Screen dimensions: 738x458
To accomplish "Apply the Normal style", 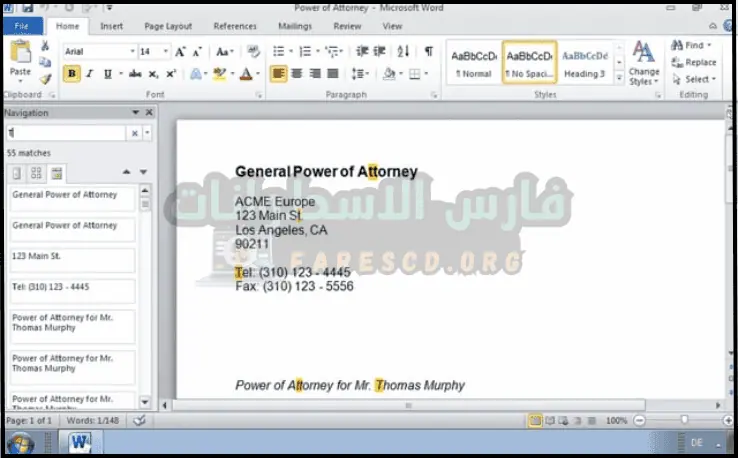I will coord(473,64).
